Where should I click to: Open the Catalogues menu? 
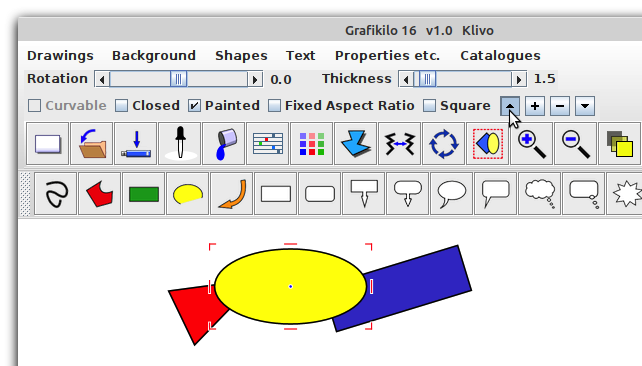click(x=500, y=55)
